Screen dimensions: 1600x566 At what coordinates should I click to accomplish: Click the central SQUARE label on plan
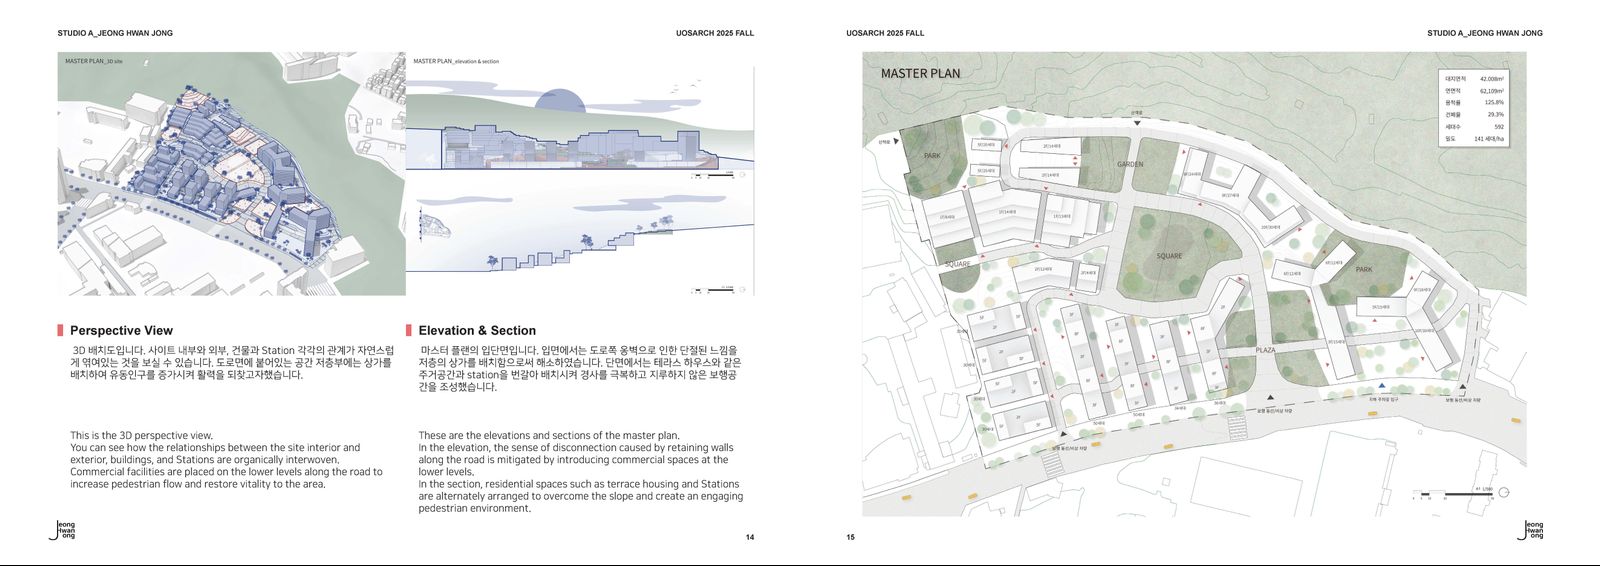1169,256
